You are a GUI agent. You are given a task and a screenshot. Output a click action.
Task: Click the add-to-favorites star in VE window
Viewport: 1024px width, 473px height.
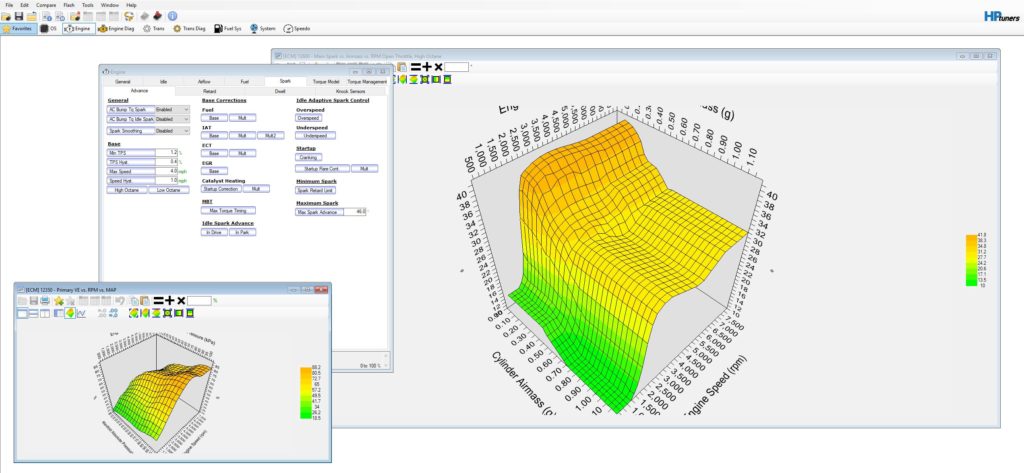(61, 300)
